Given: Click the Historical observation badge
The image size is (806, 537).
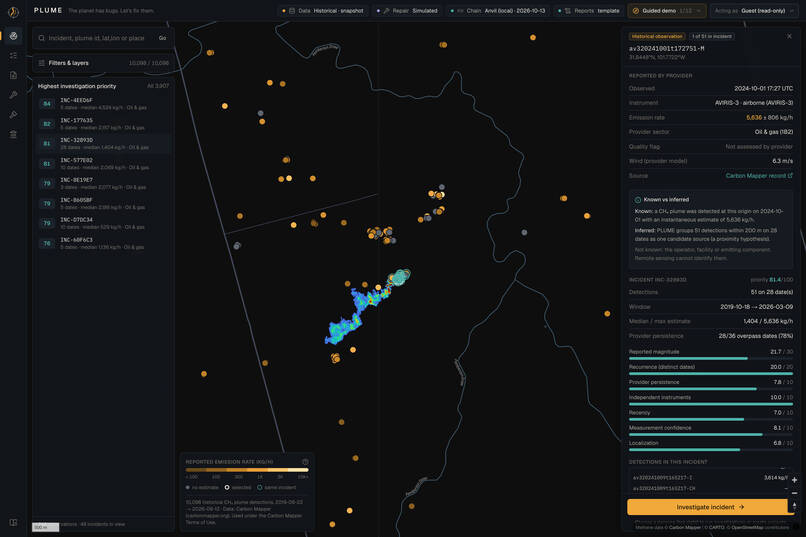Looking at the screenshot, I should [x=657, y=36].
